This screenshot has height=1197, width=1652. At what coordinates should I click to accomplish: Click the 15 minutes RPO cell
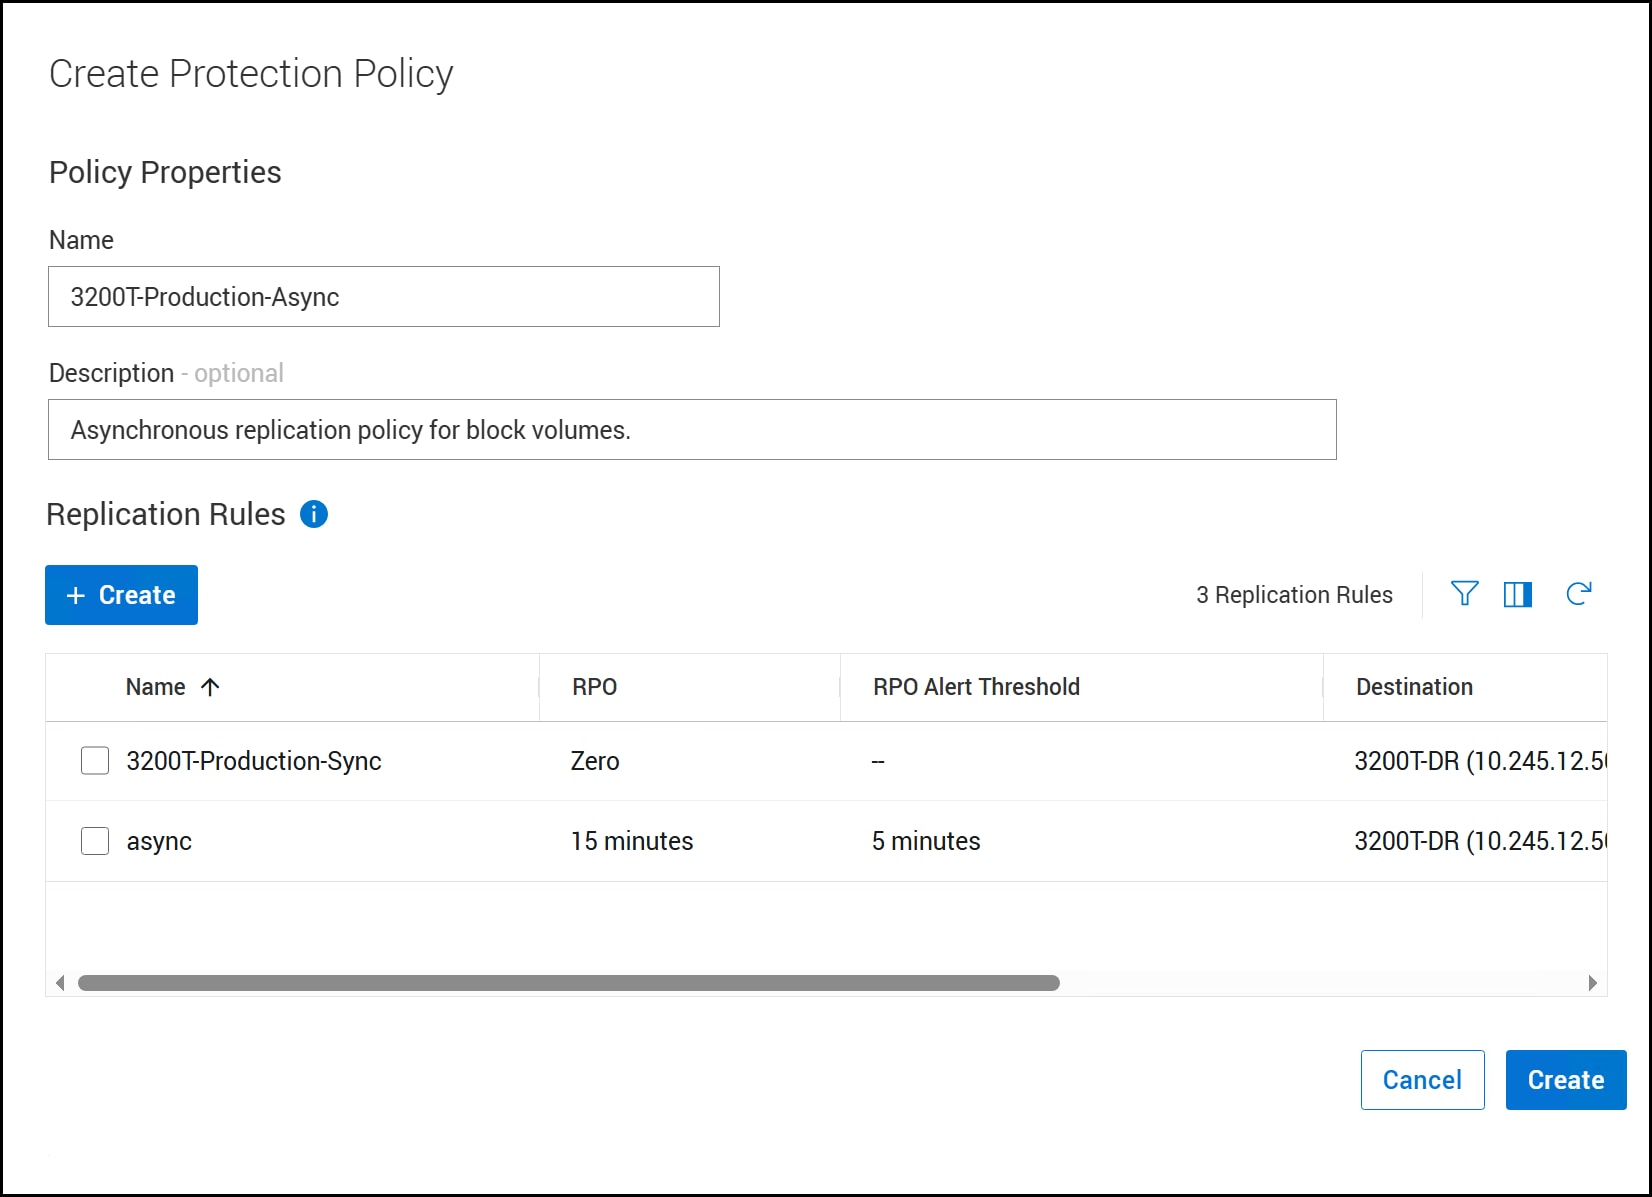pos(632,841)
